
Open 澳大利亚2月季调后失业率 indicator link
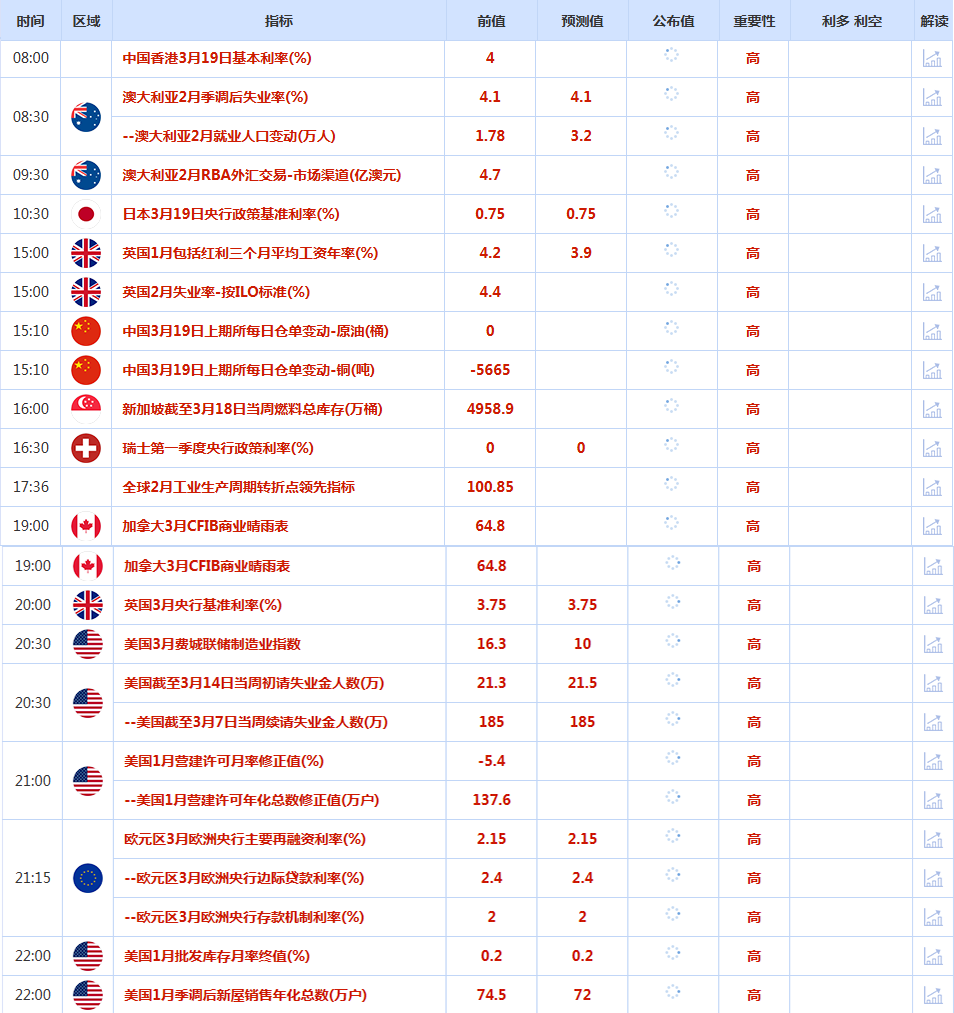click(214, 97)
